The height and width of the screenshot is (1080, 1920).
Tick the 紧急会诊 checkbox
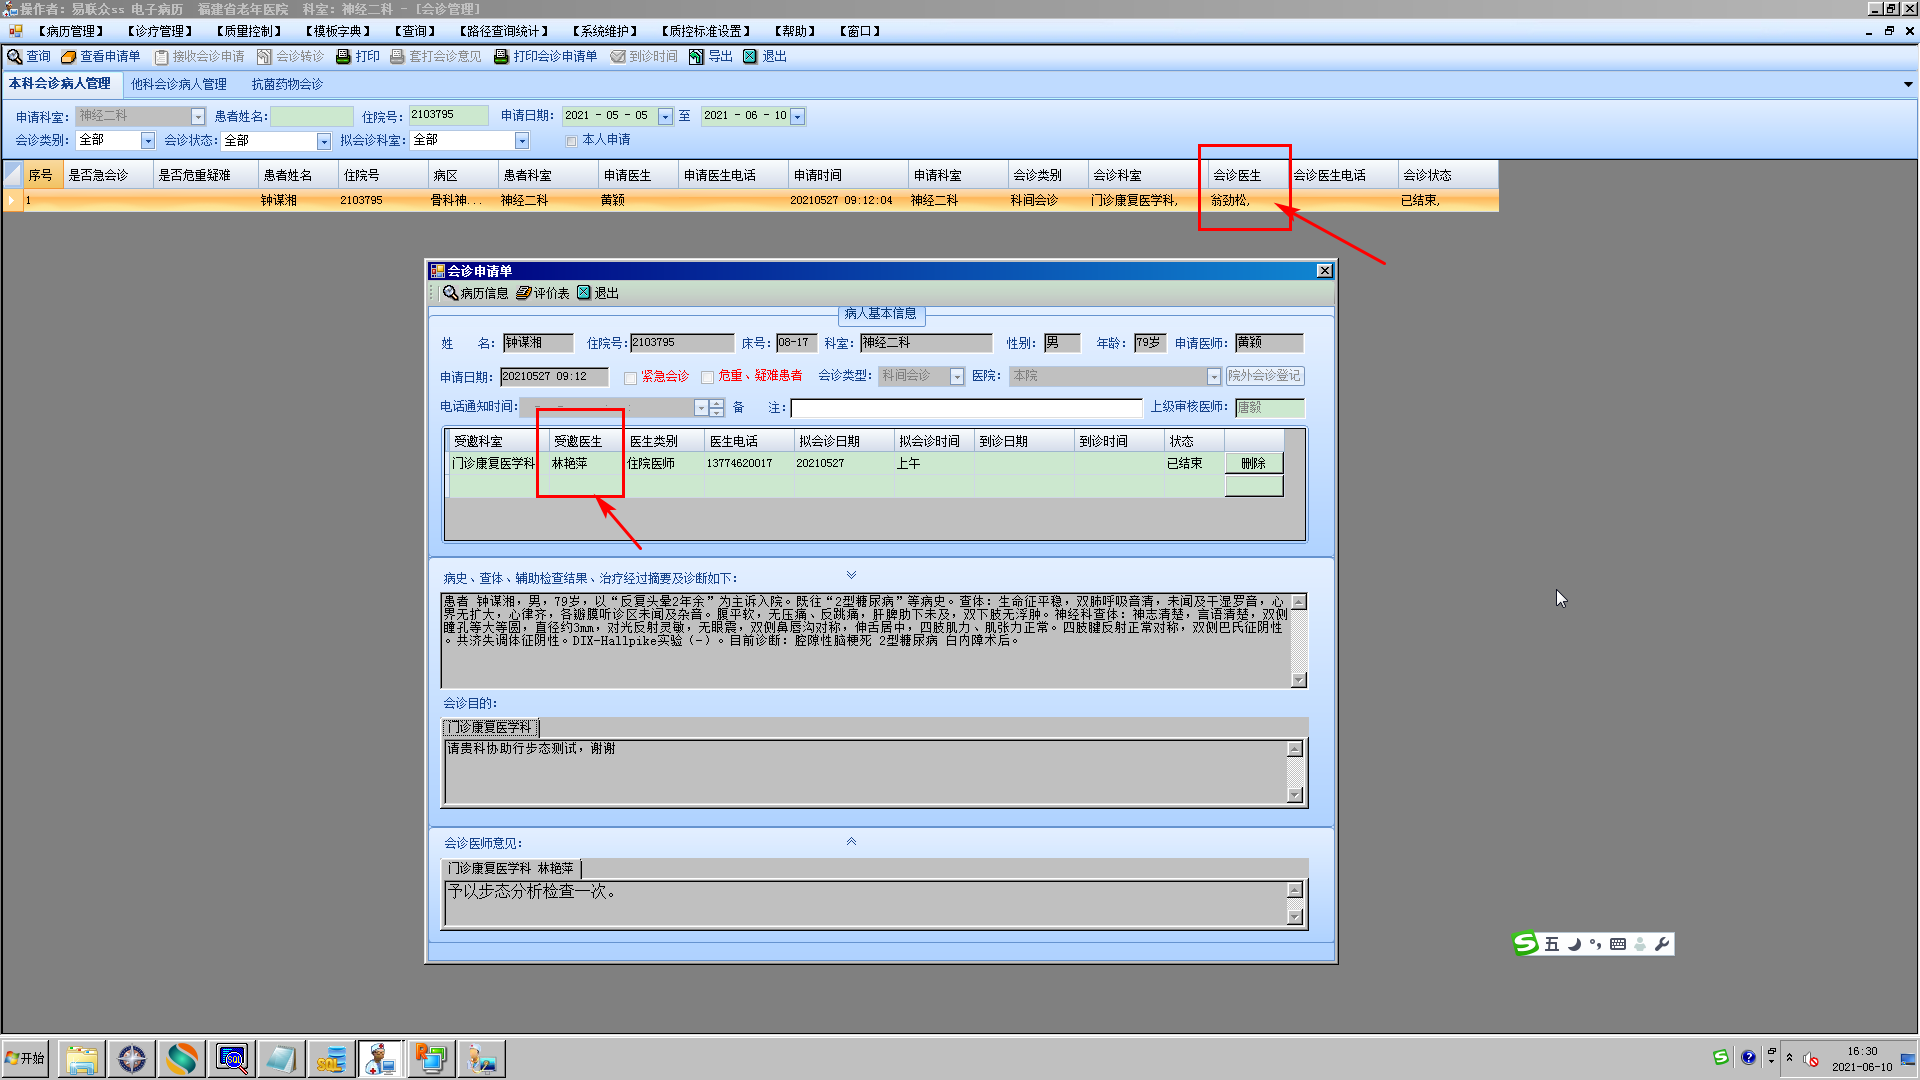tap(631, 378)
